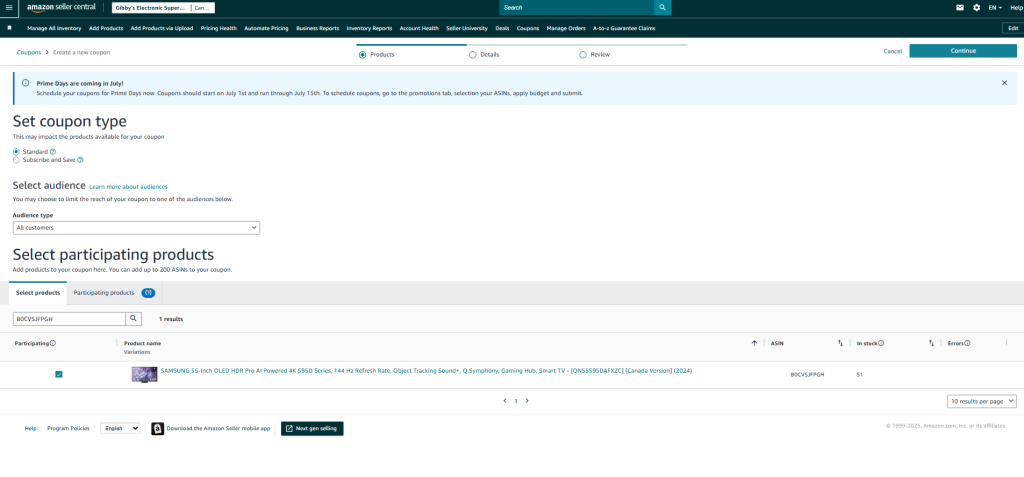Search the ASIN with the magnifier button
Screen dimensions: 1024x477
click(133, 318)
